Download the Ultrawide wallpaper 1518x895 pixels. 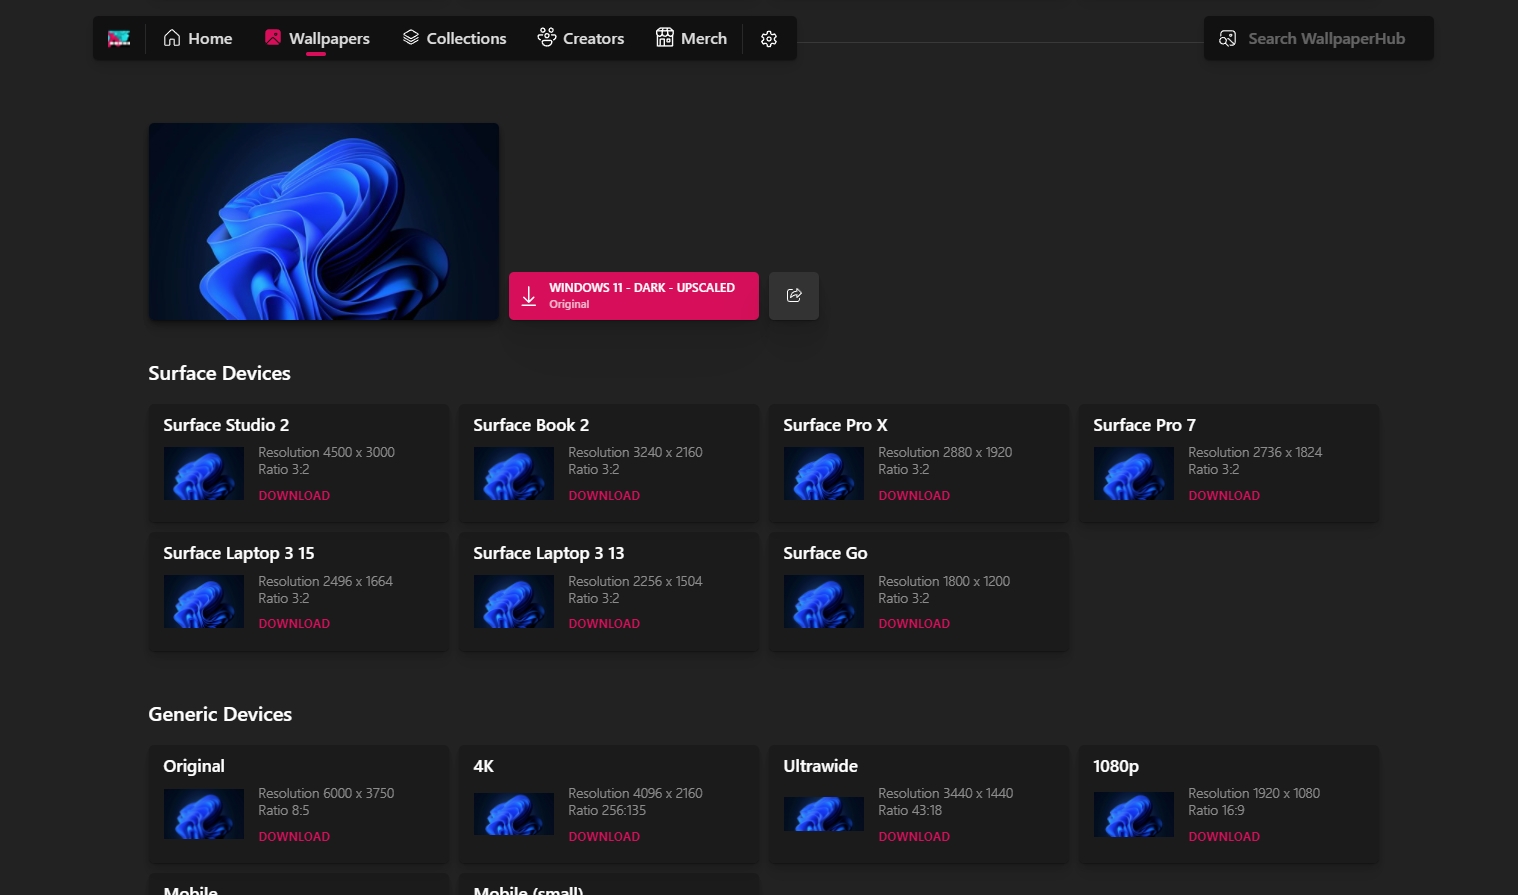(x=914, y=837)
